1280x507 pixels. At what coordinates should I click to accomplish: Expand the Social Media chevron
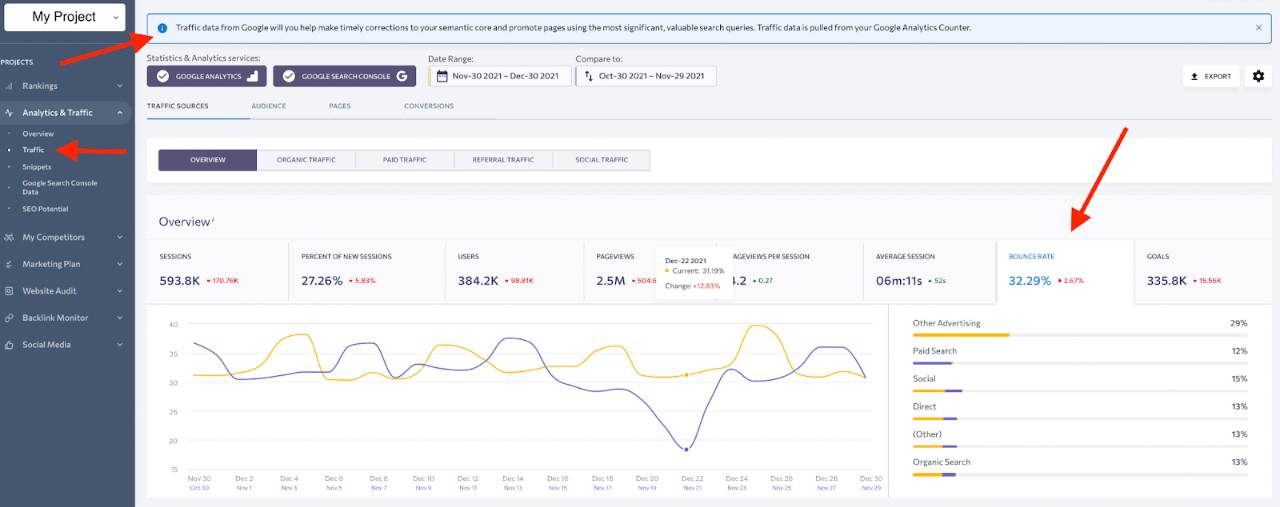pos(120,345)
